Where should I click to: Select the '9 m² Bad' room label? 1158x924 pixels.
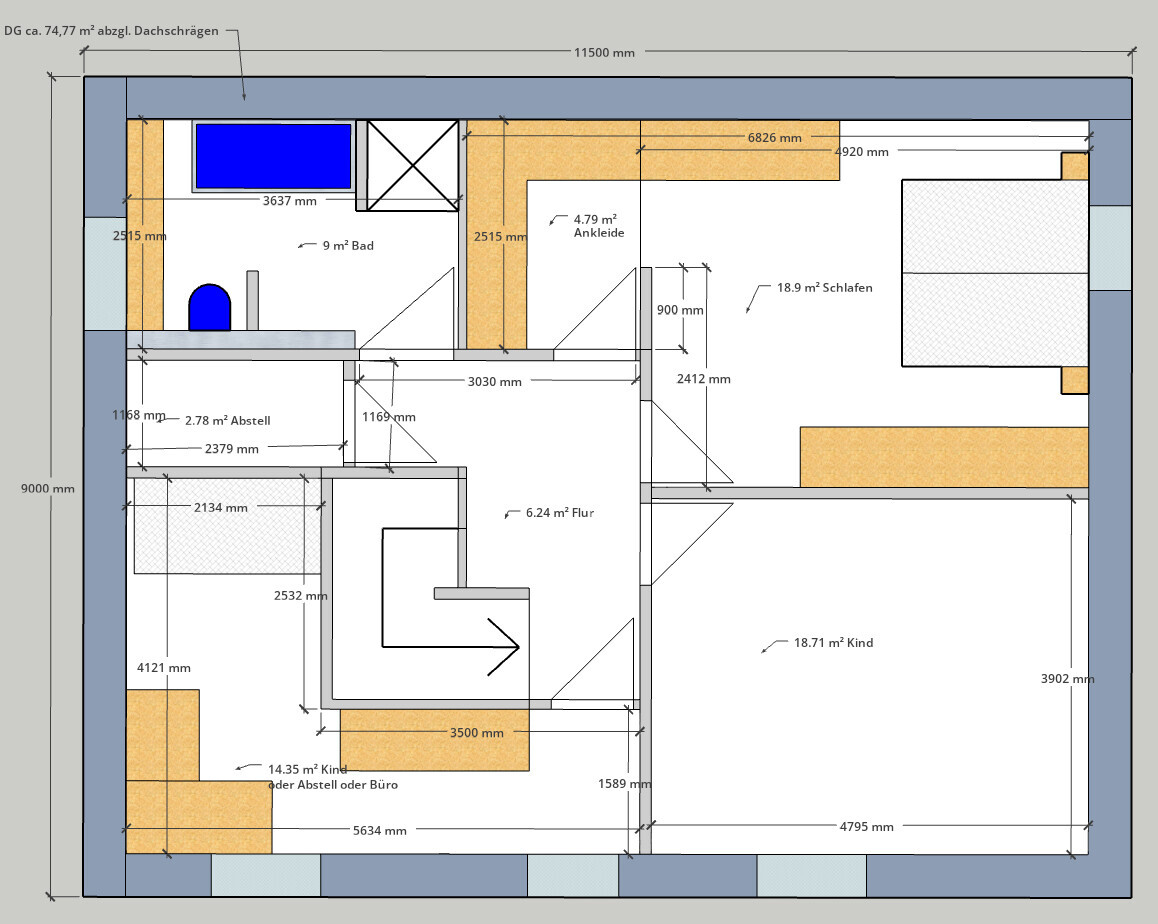[347, 245]
